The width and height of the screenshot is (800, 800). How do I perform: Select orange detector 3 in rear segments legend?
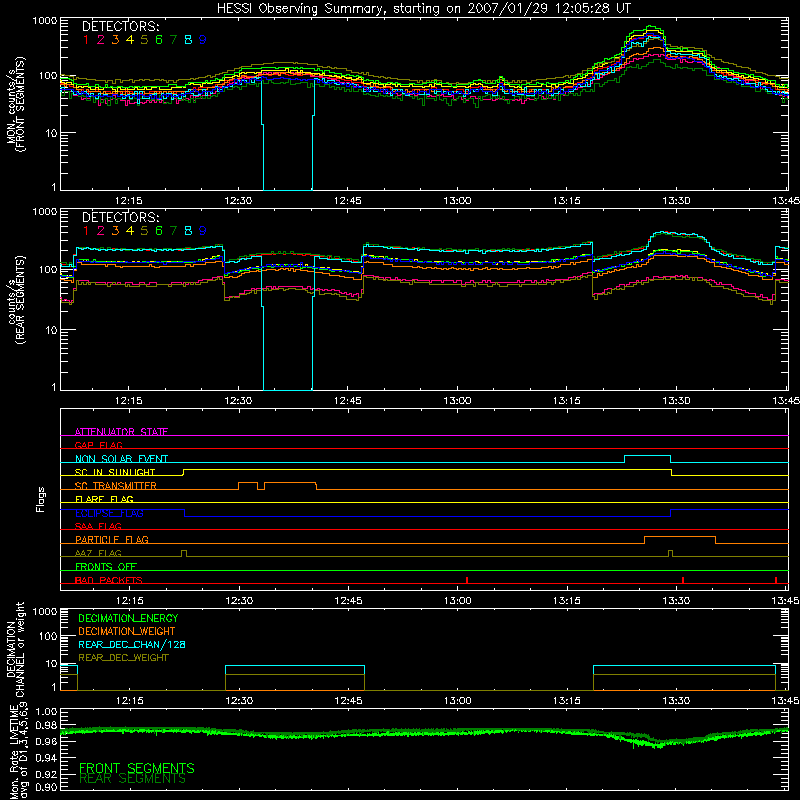[115, 231]
